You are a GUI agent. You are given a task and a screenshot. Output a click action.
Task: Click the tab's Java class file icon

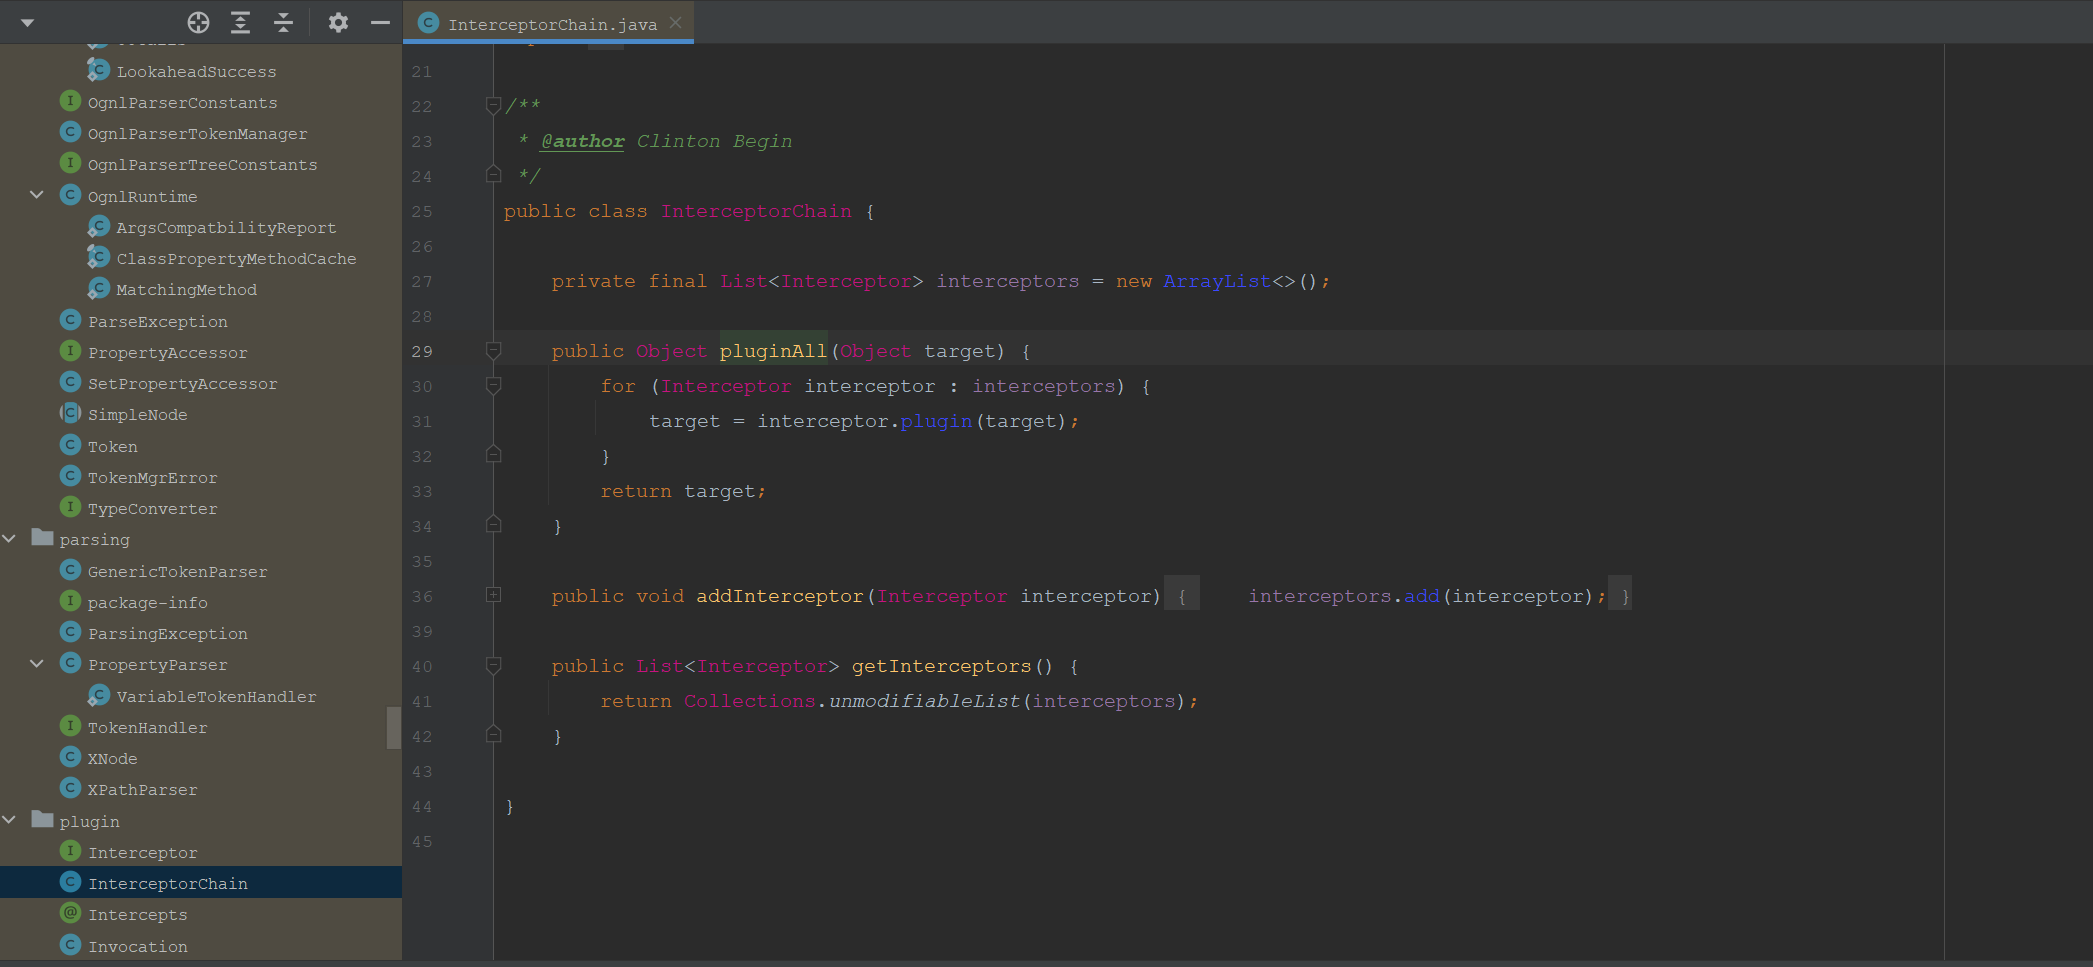[428, 23]
